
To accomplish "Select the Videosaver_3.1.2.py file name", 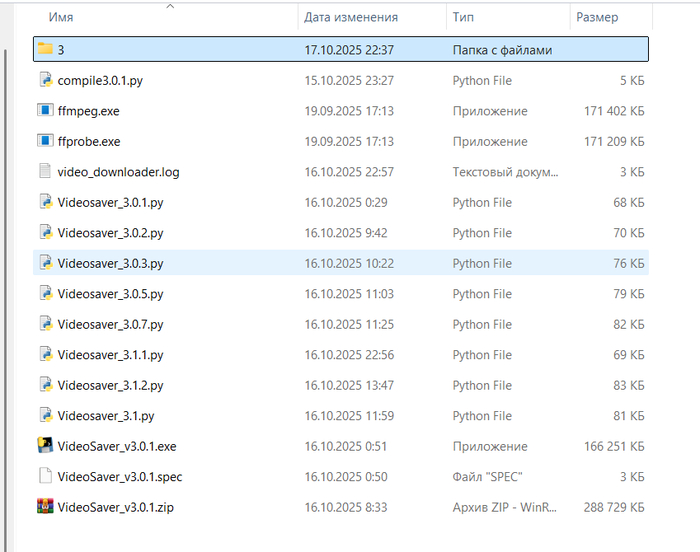I will point(110,386).
